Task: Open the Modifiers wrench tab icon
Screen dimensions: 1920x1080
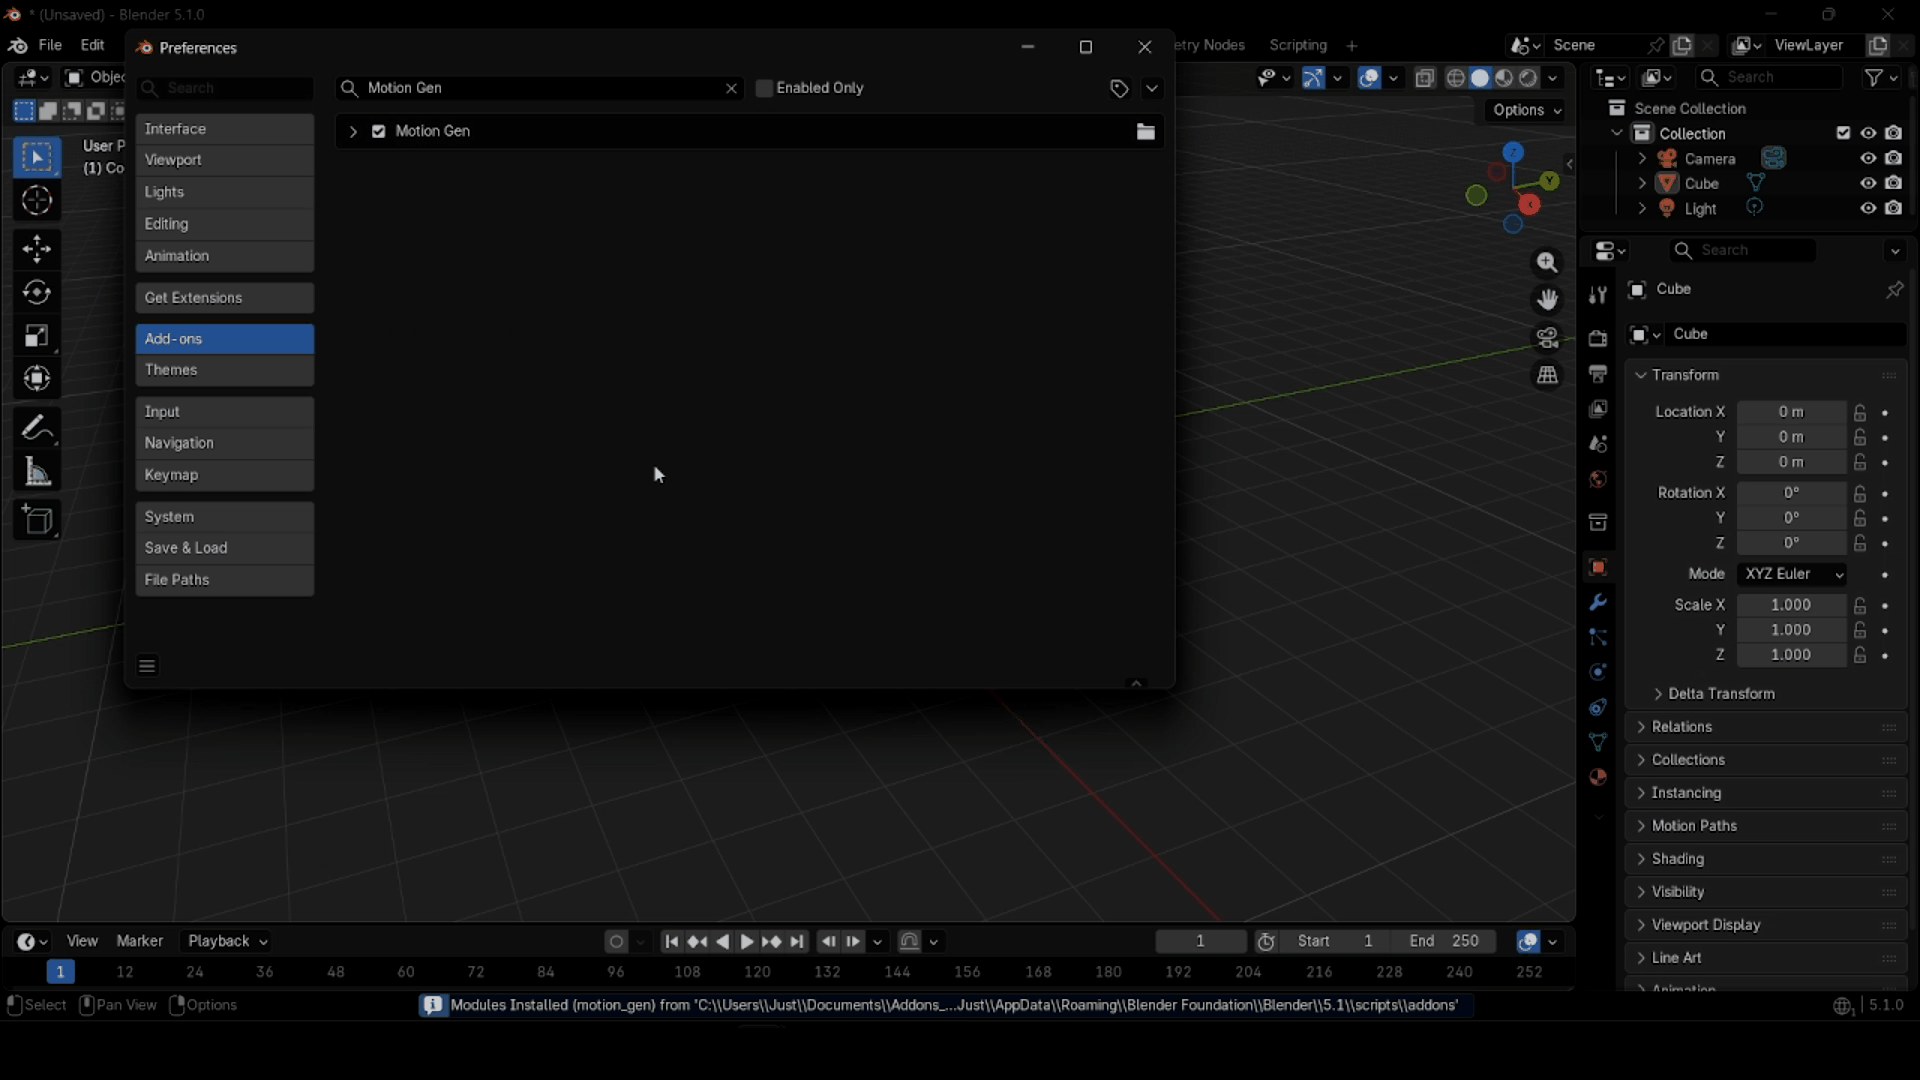Action: (1598, 602)
